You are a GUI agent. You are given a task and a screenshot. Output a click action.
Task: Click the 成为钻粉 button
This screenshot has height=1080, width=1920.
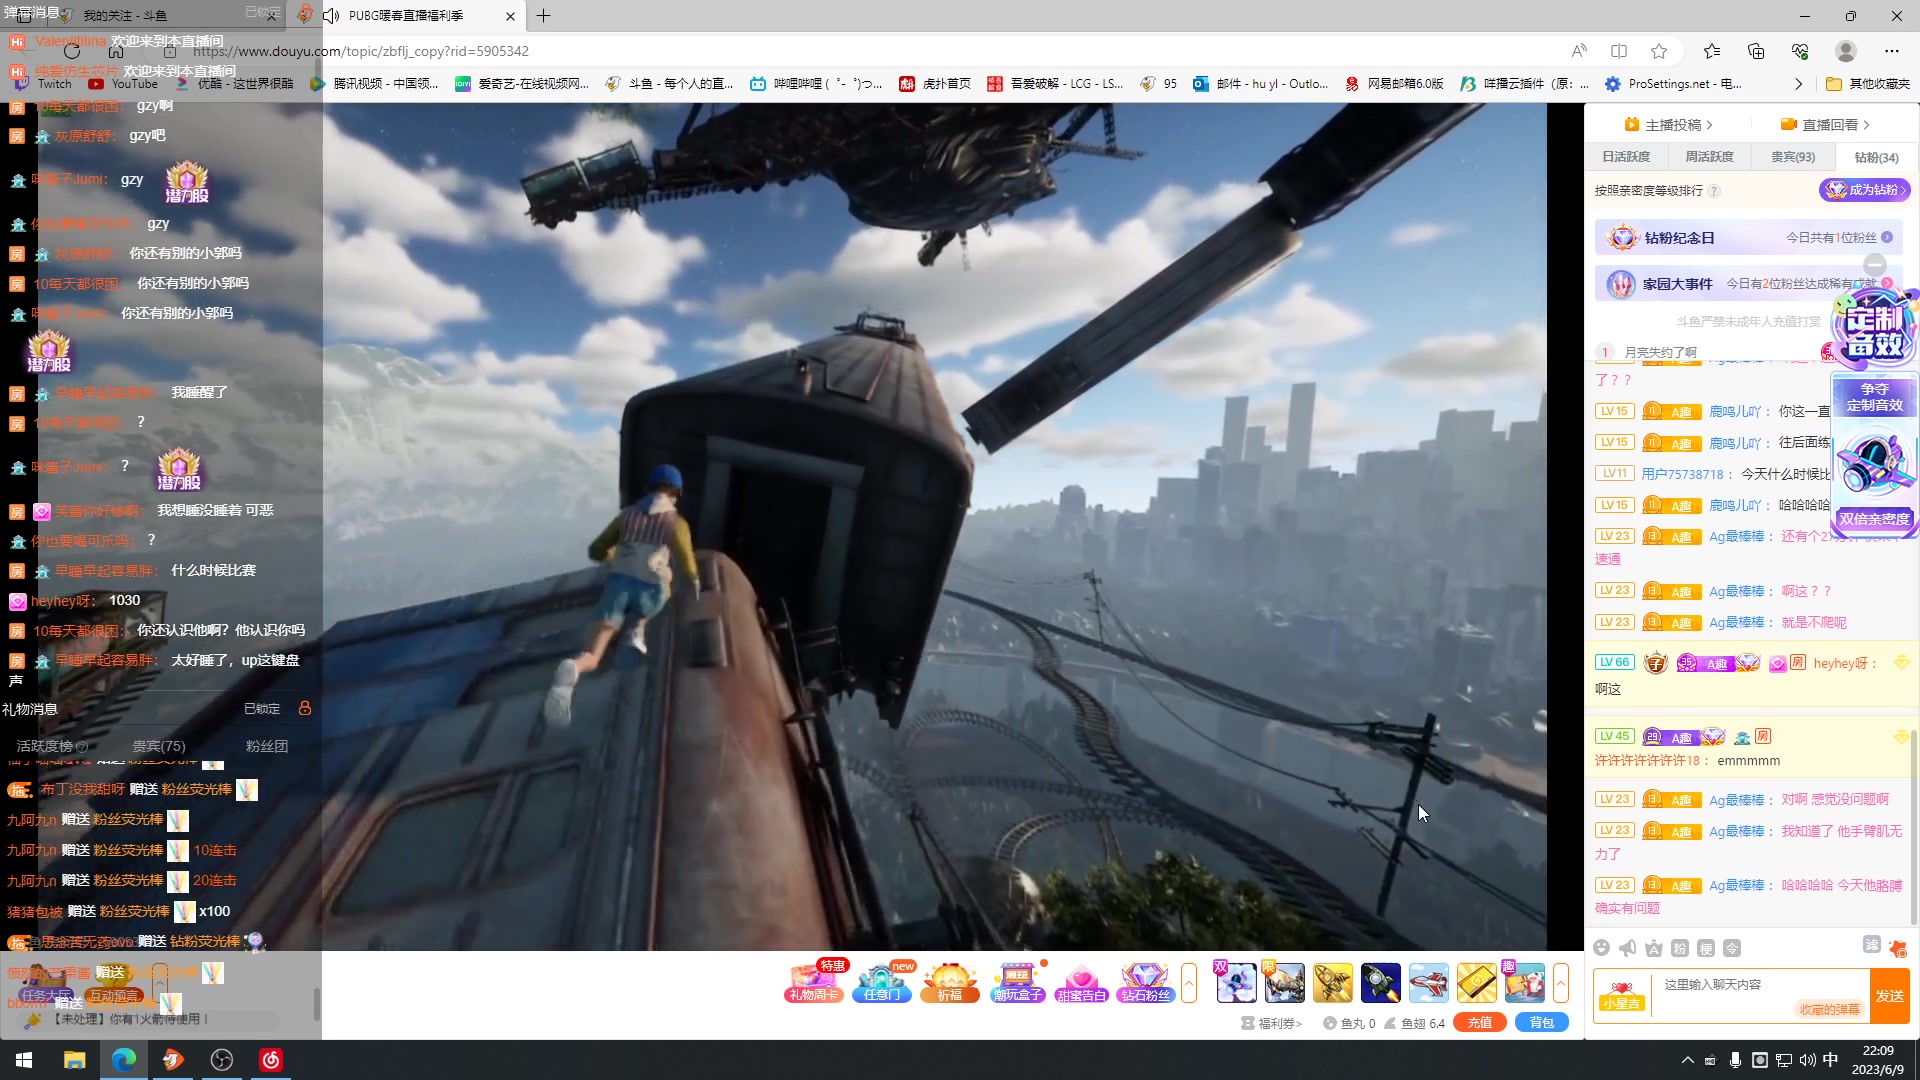[x=1864, y=190]
